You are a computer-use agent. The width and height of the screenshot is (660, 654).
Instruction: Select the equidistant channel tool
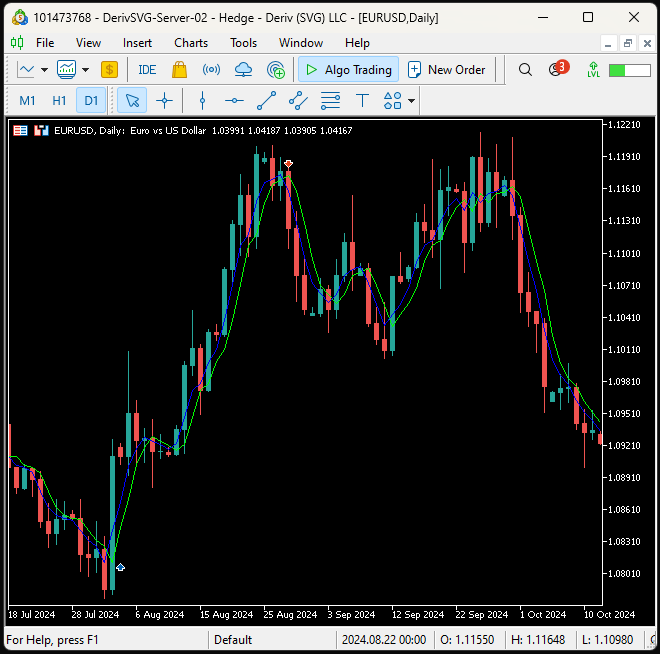point(298,101)
